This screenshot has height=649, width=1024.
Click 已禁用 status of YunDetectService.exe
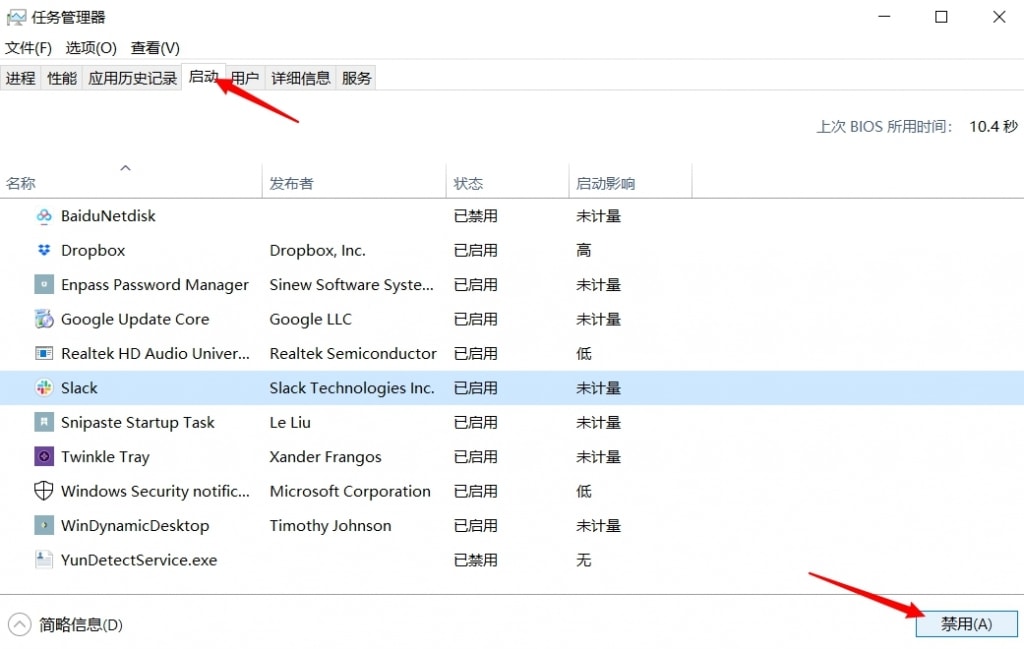pyautogui.click(x=475, y=560)
